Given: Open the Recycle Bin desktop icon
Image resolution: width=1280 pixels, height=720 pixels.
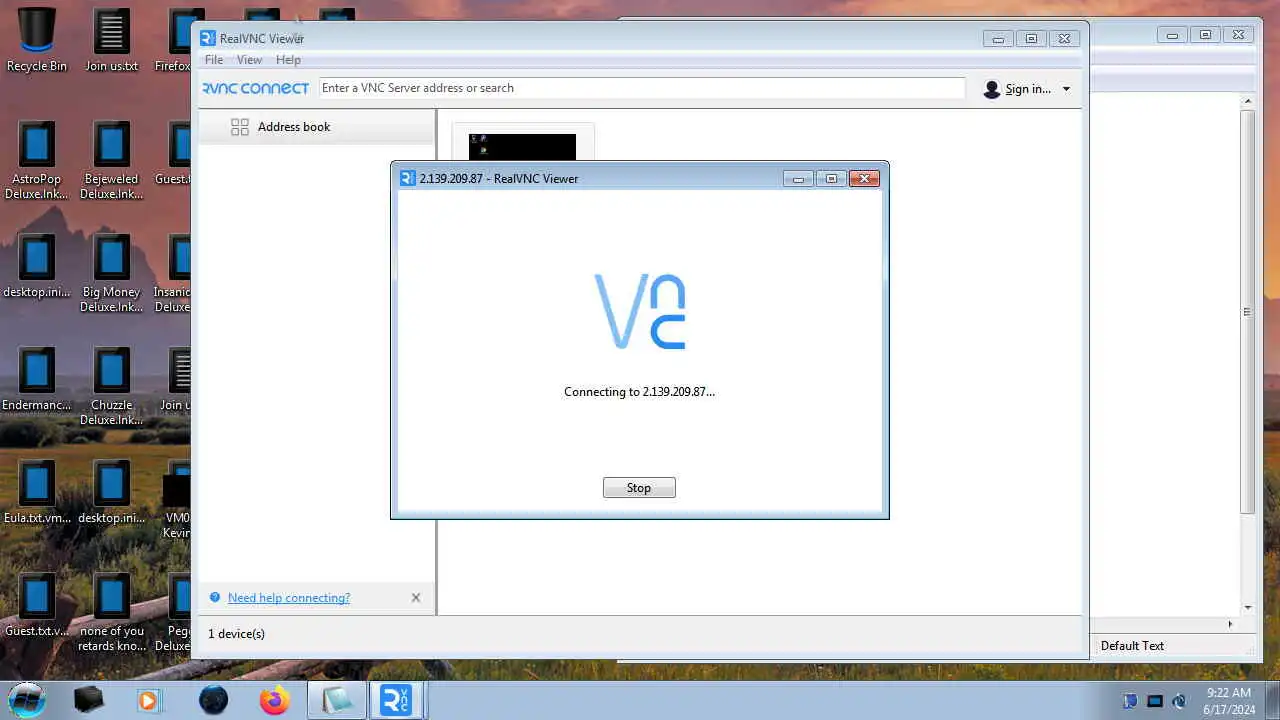Looking at the screenshot, I should (37, 41).
